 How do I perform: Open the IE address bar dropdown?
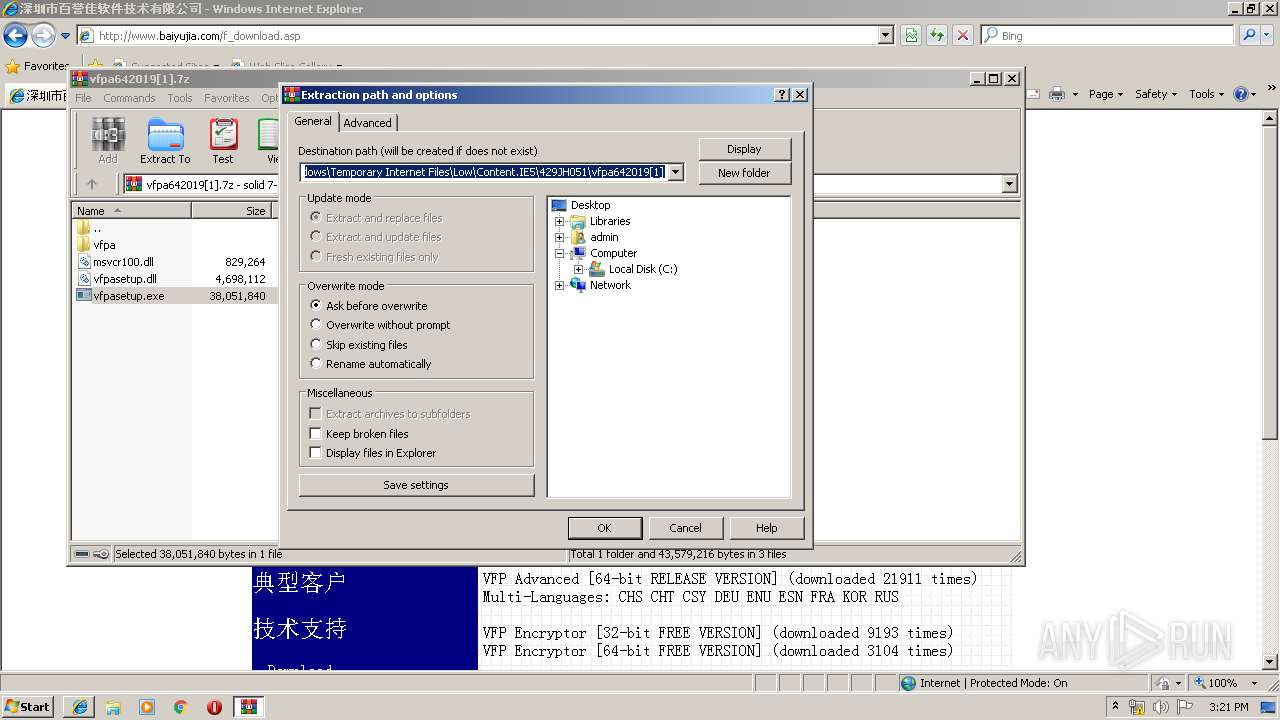click(x=886, y=35)
